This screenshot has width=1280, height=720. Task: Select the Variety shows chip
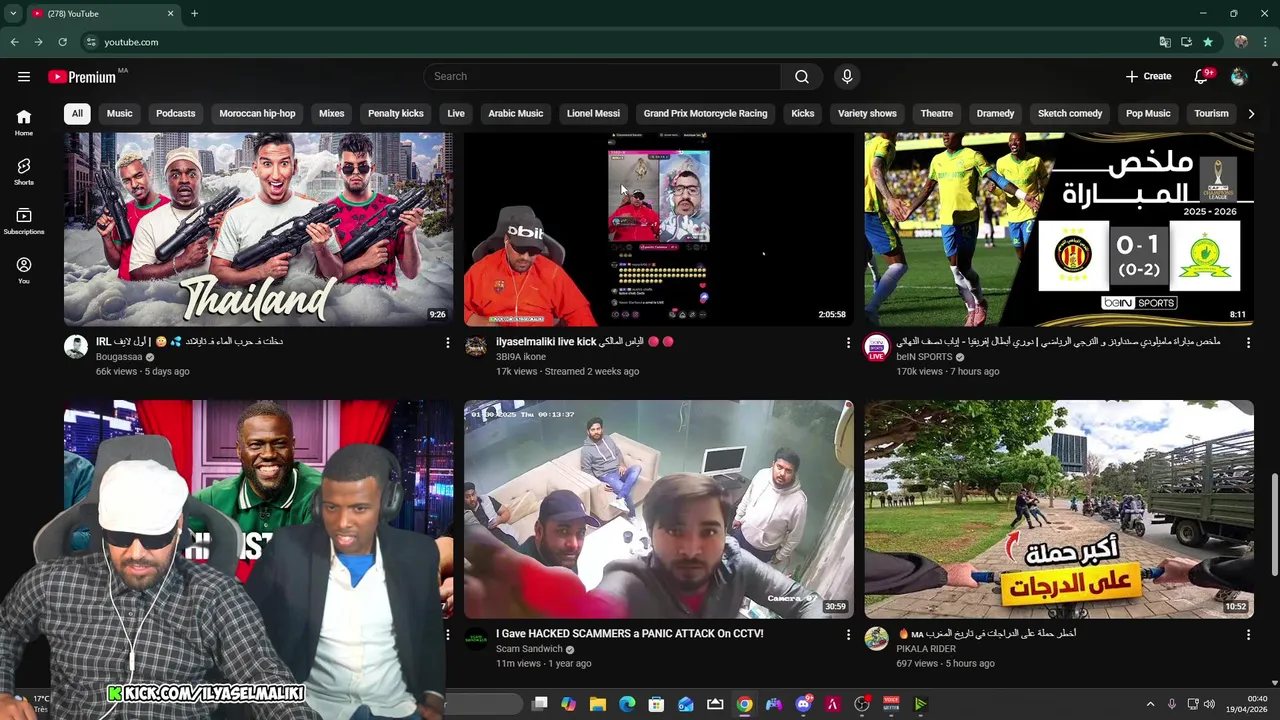[867, 113]
